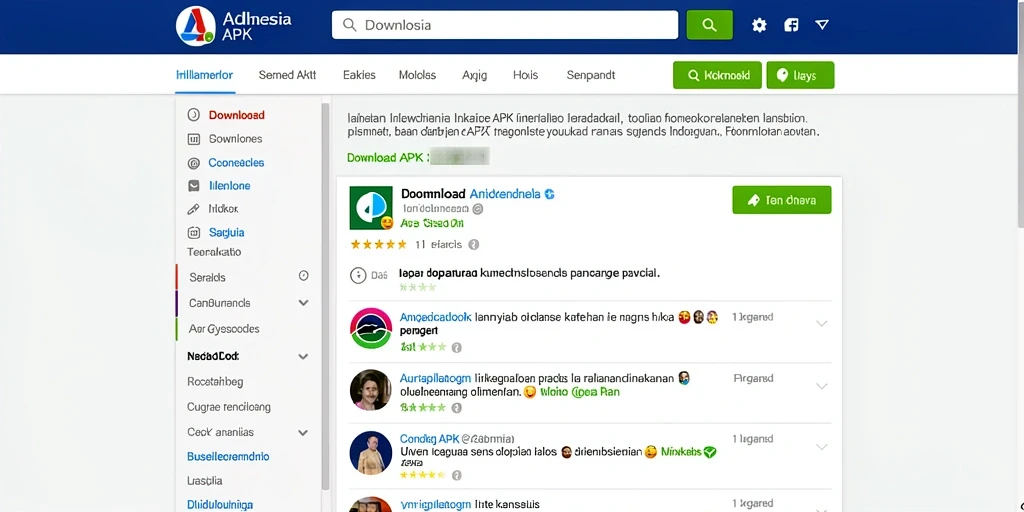
Task: Expand the Aurtapllatogm review chevron
Action: [822, 386]
